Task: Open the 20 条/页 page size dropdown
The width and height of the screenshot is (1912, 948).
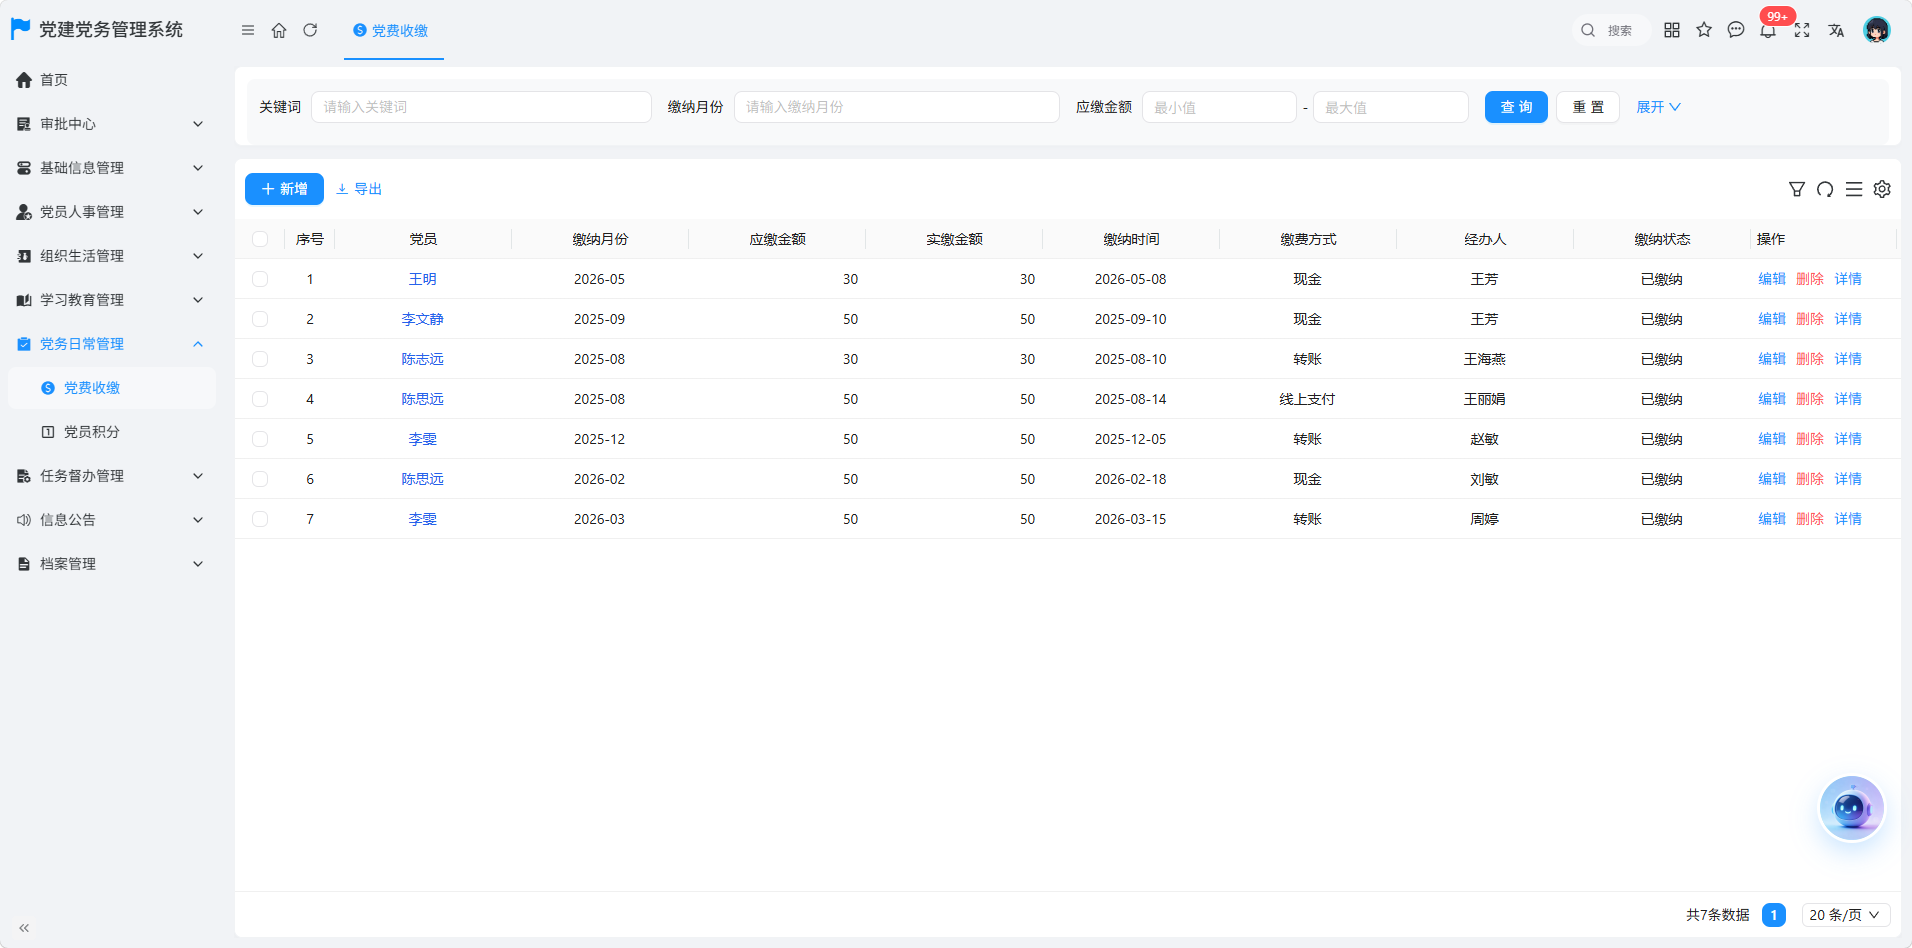Action: (1846, 915)
